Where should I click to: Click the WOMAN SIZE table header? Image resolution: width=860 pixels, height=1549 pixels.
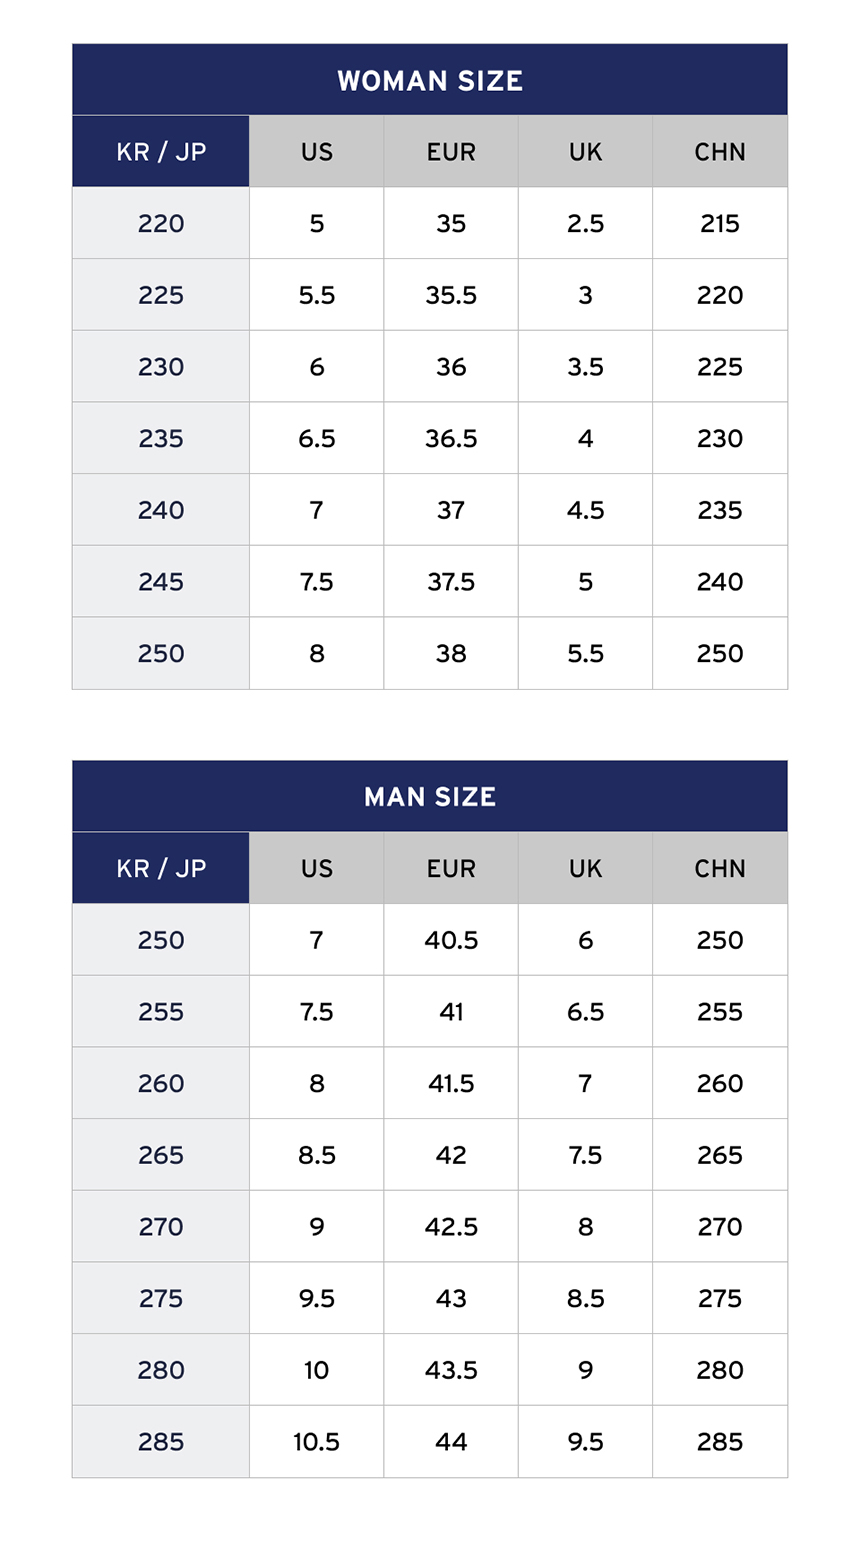click(430, 80)
